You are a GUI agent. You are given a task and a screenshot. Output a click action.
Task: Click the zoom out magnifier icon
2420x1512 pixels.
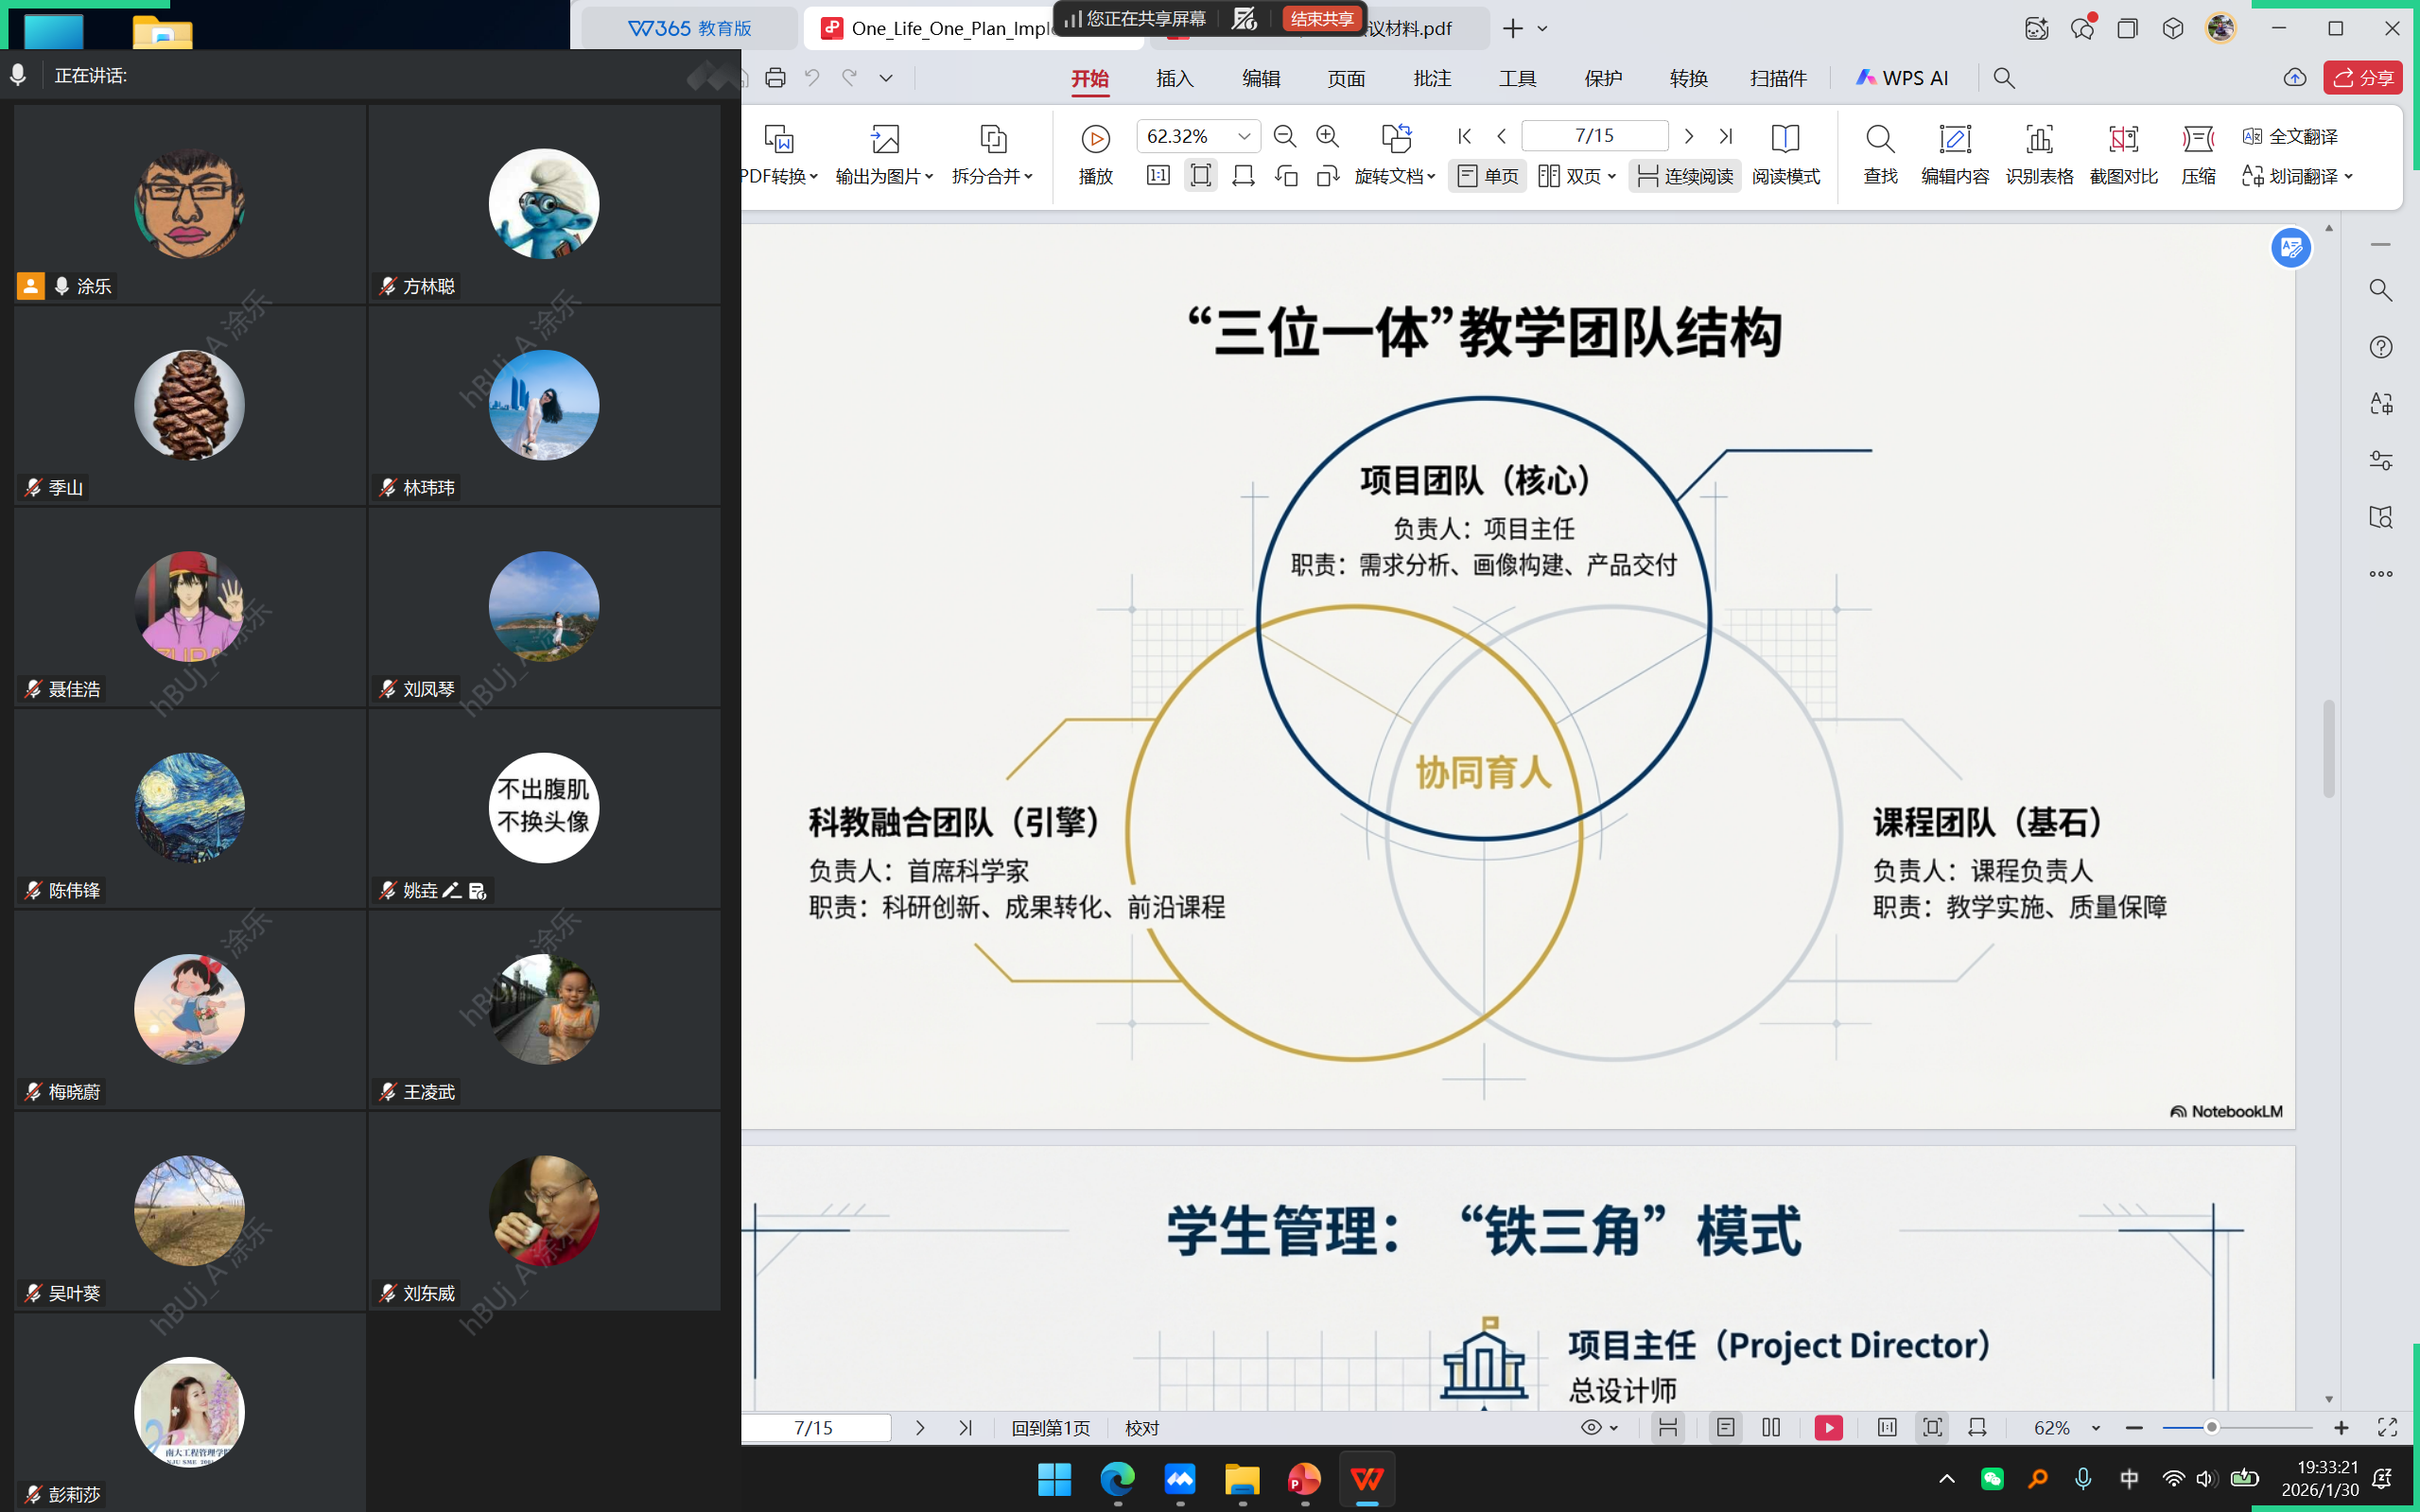coord(1285,136)
